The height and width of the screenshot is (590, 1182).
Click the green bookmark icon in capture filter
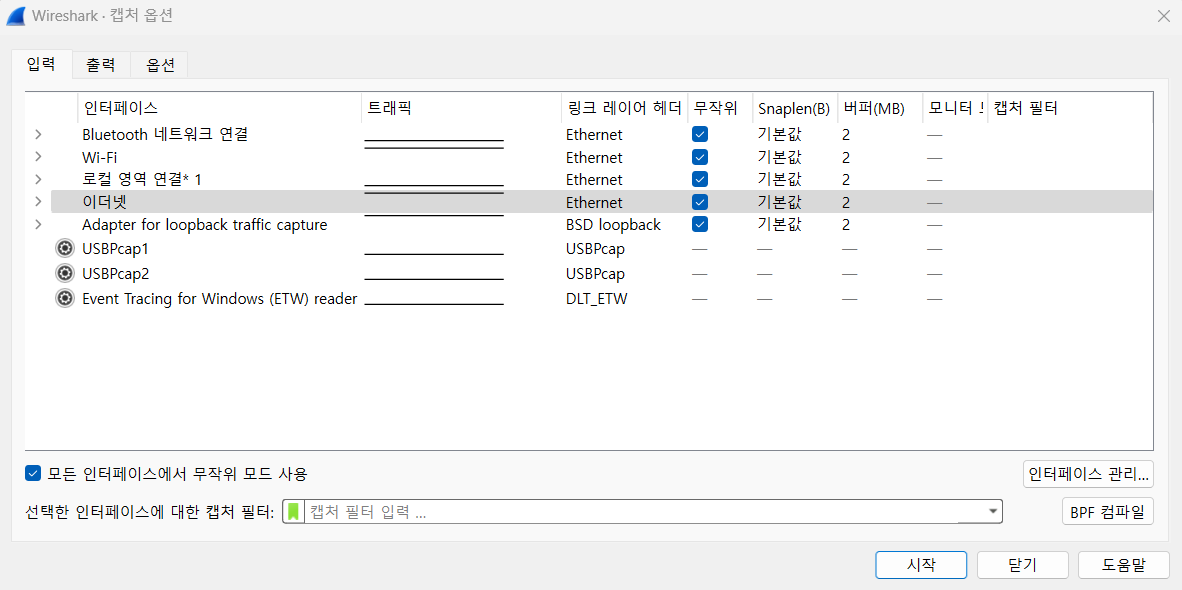pyautogui.click(x=293, y=512)
